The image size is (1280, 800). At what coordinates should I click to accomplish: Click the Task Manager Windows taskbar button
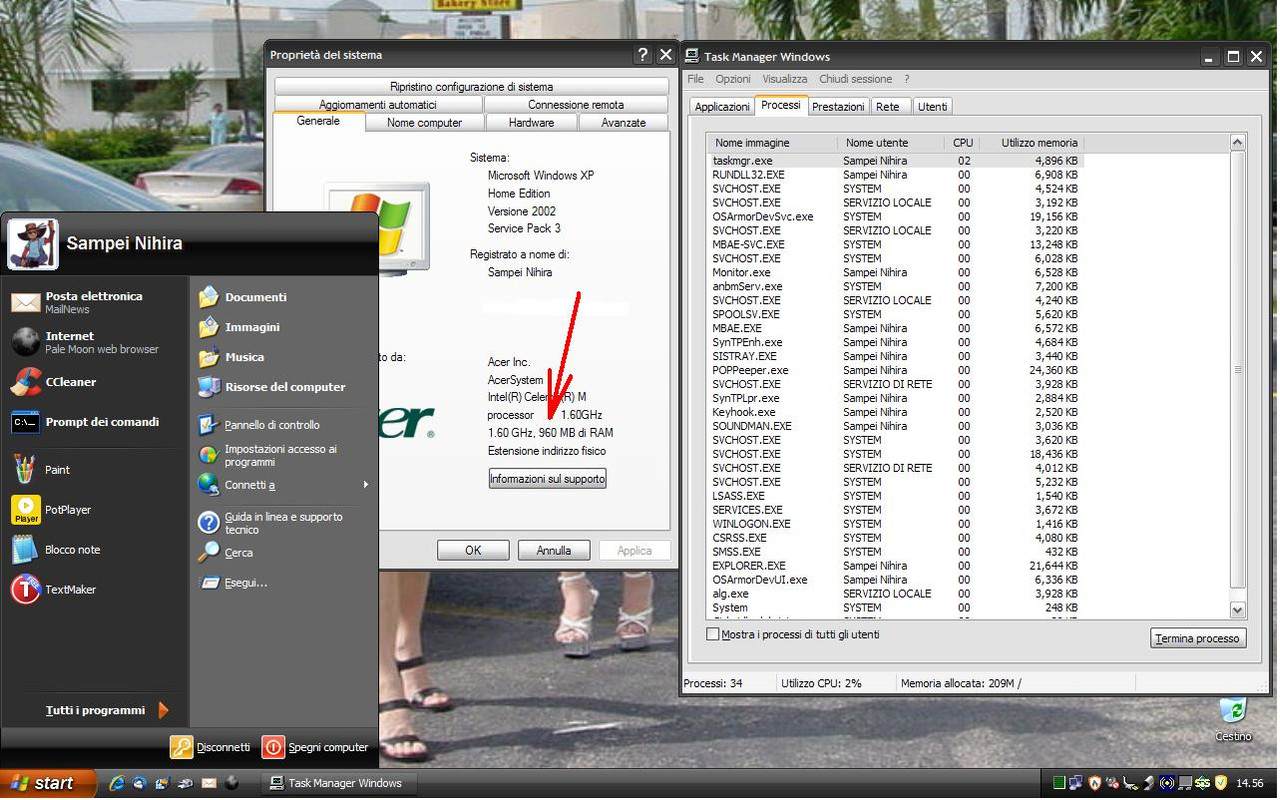point(338,783)
